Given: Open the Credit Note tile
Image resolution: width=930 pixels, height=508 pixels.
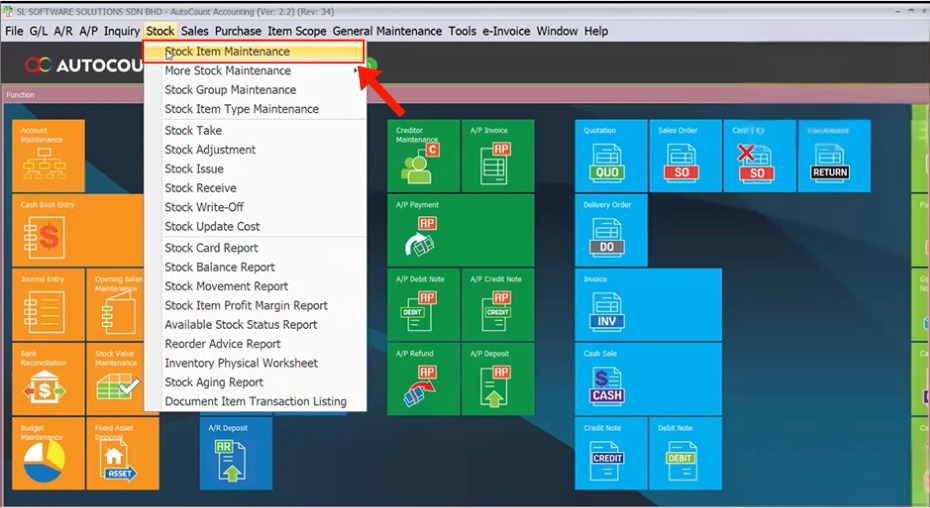Looking at the screenshot, I should [x=611, y=453].
